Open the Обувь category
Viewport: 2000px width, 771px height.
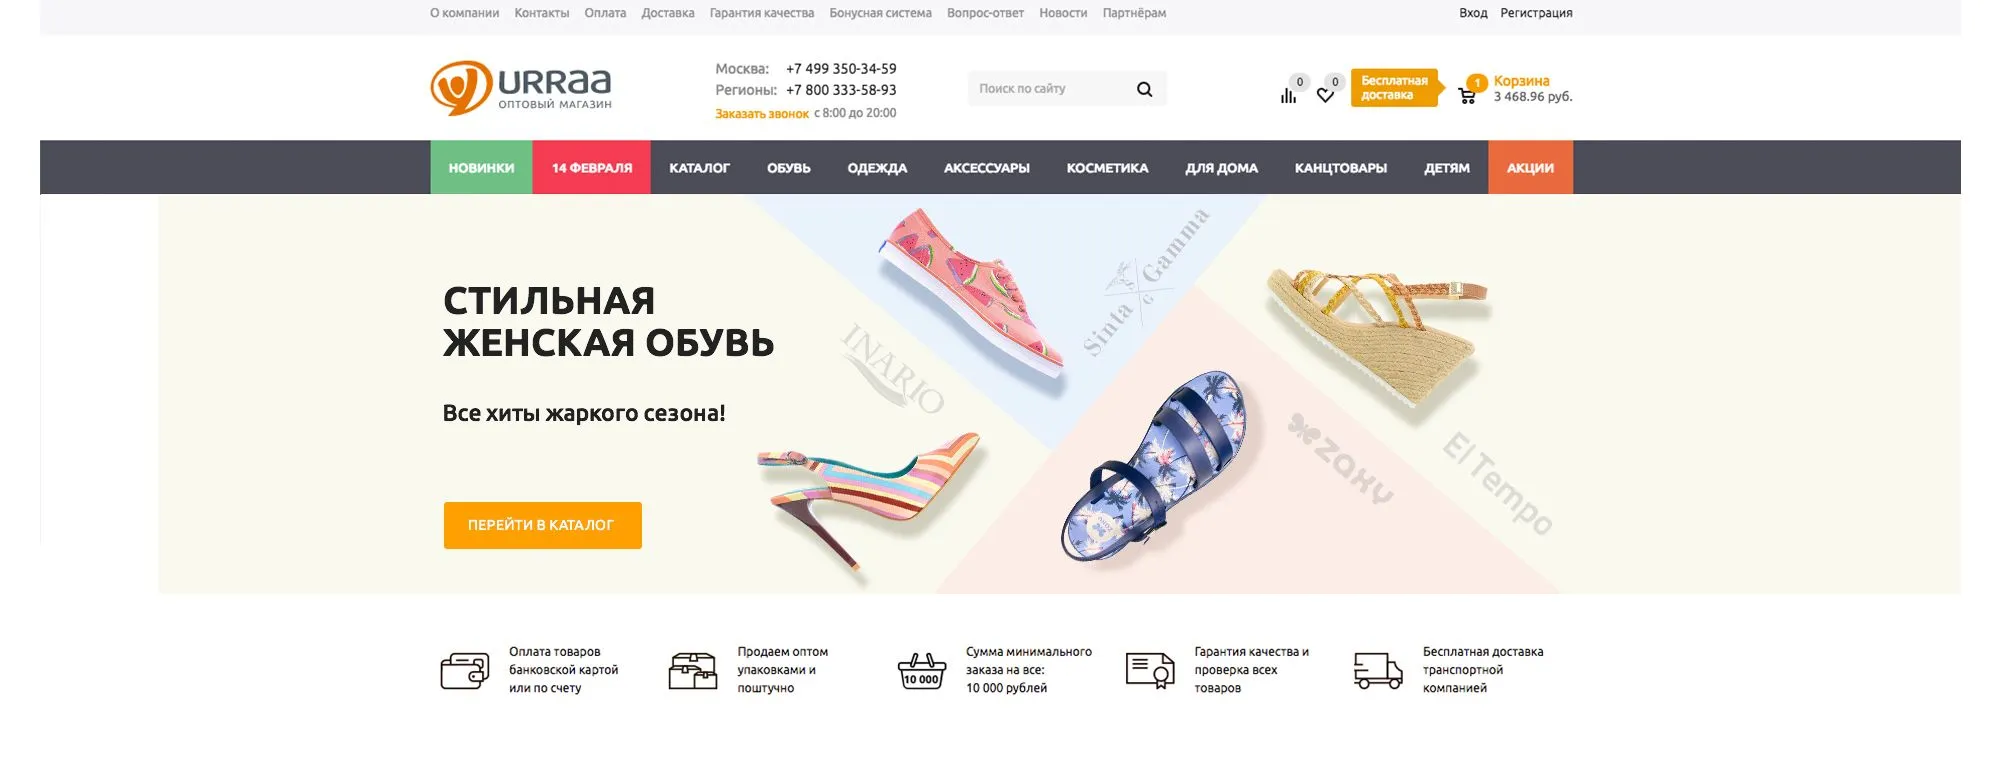coord(789,168)
